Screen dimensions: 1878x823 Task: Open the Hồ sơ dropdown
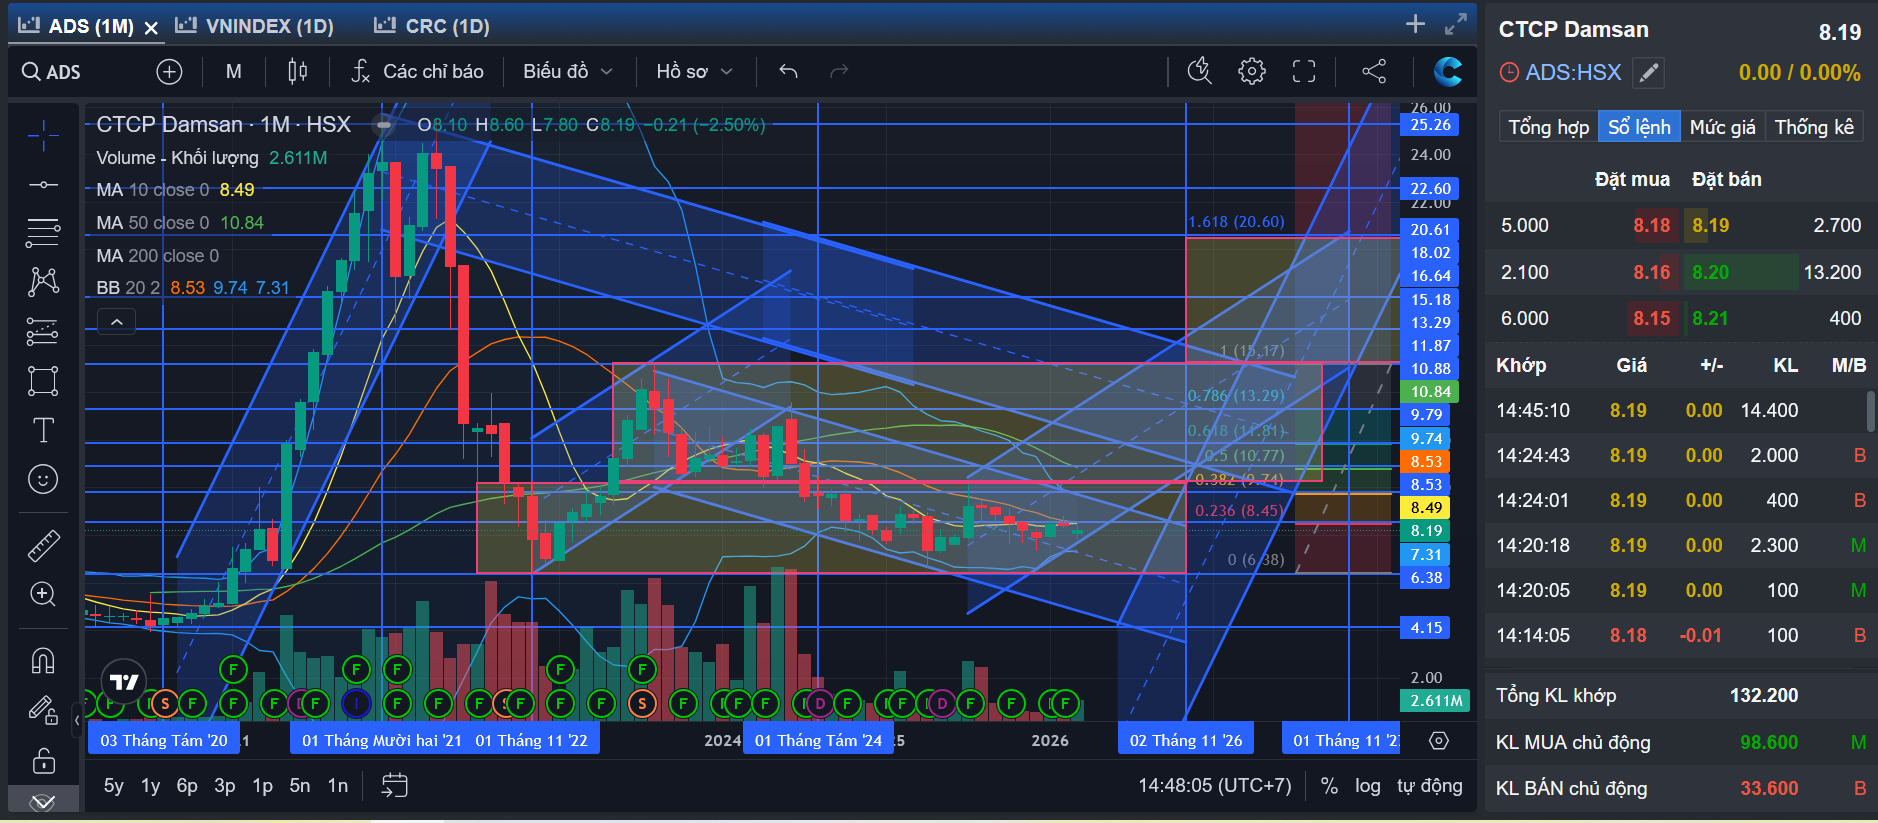click(x=695, y=72)
